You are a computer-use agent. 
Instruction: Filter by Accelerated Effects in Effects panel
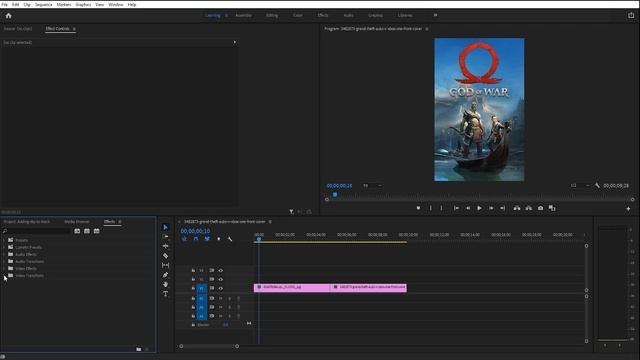77,231
